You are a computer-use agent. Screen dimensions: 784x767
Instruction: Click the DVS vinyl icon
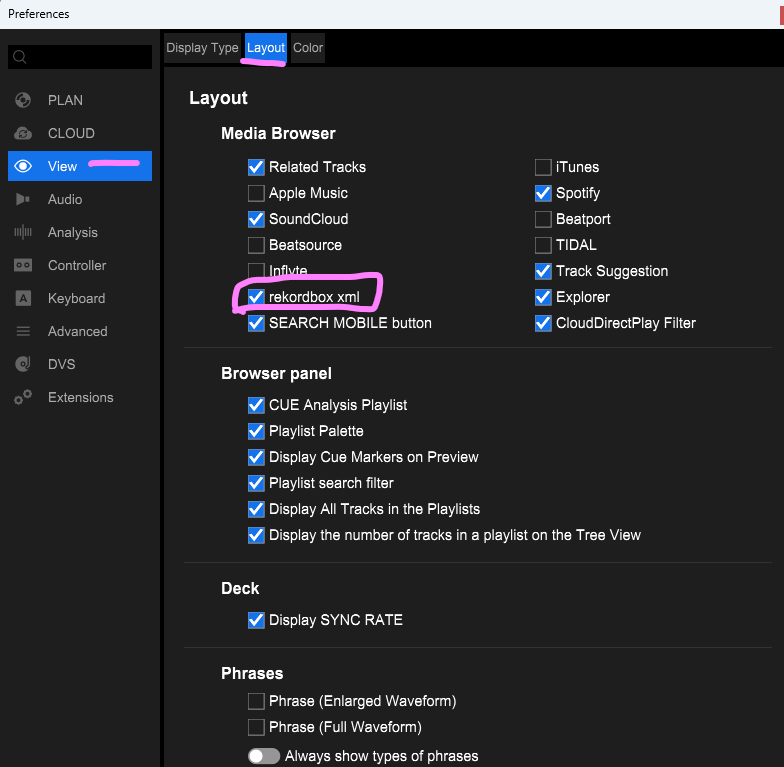pyautogui.click(x=23, y=364)
